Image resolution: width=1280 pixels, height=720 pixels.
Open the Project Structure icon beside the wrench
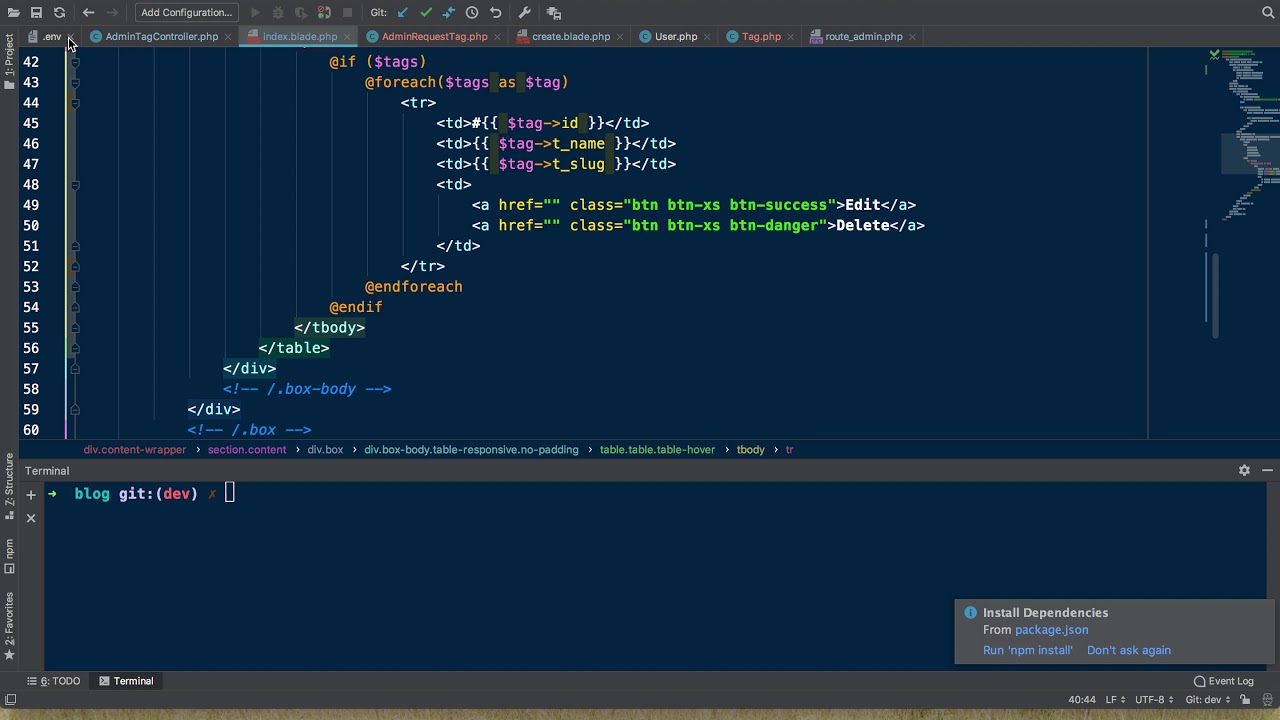554,12
